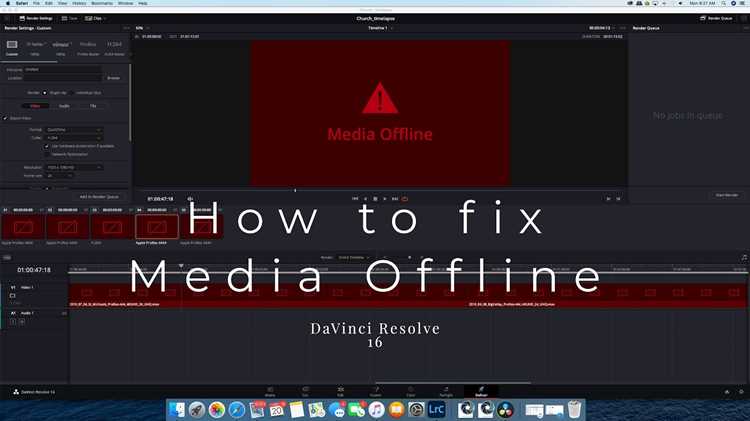Screen dimensions: 750x421
Task: Open Safari from the Dock
Action: (237, 410)
